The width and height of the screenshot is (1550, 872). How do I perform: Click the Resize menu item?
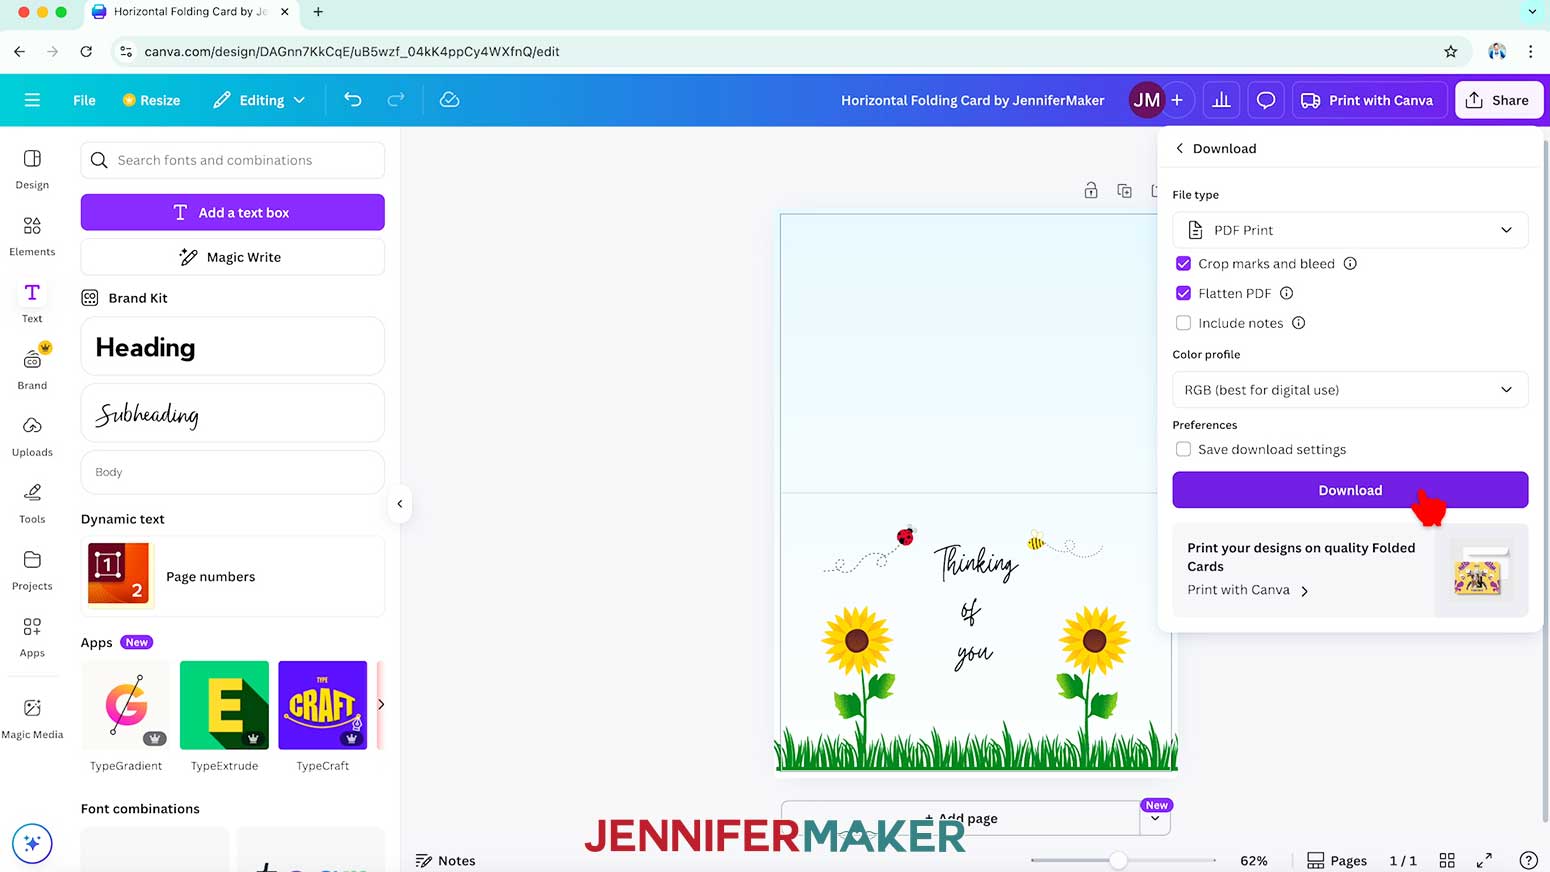pos(152,100)
